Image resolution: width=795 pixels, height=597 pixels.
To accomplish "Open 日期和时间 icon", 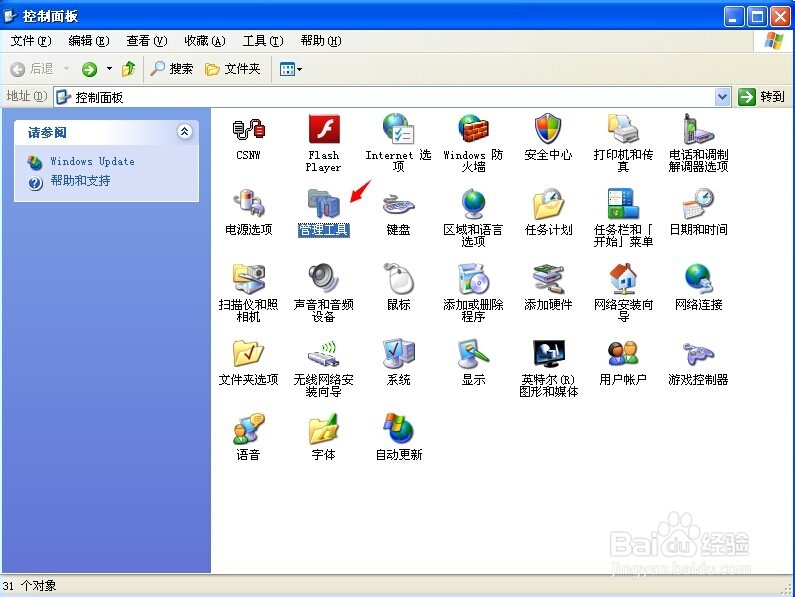I will pyautogui.click(x=698, y=204).
